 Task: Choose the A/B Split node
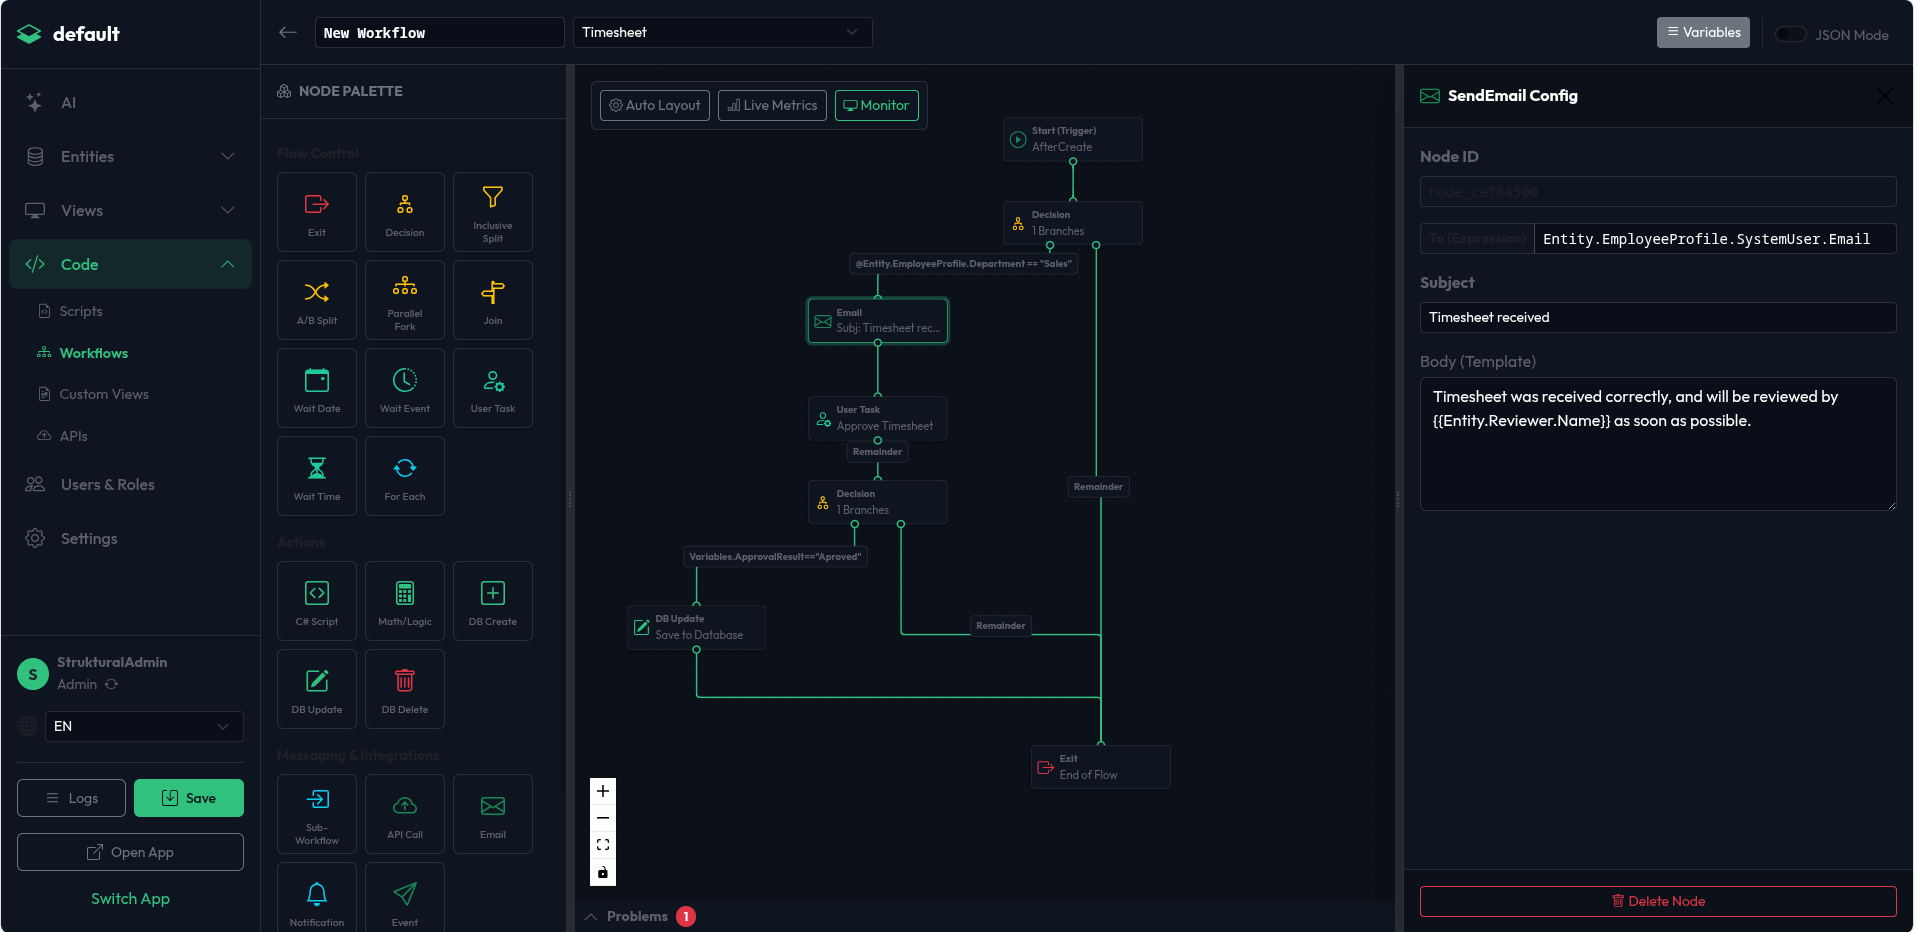point(317,300)
